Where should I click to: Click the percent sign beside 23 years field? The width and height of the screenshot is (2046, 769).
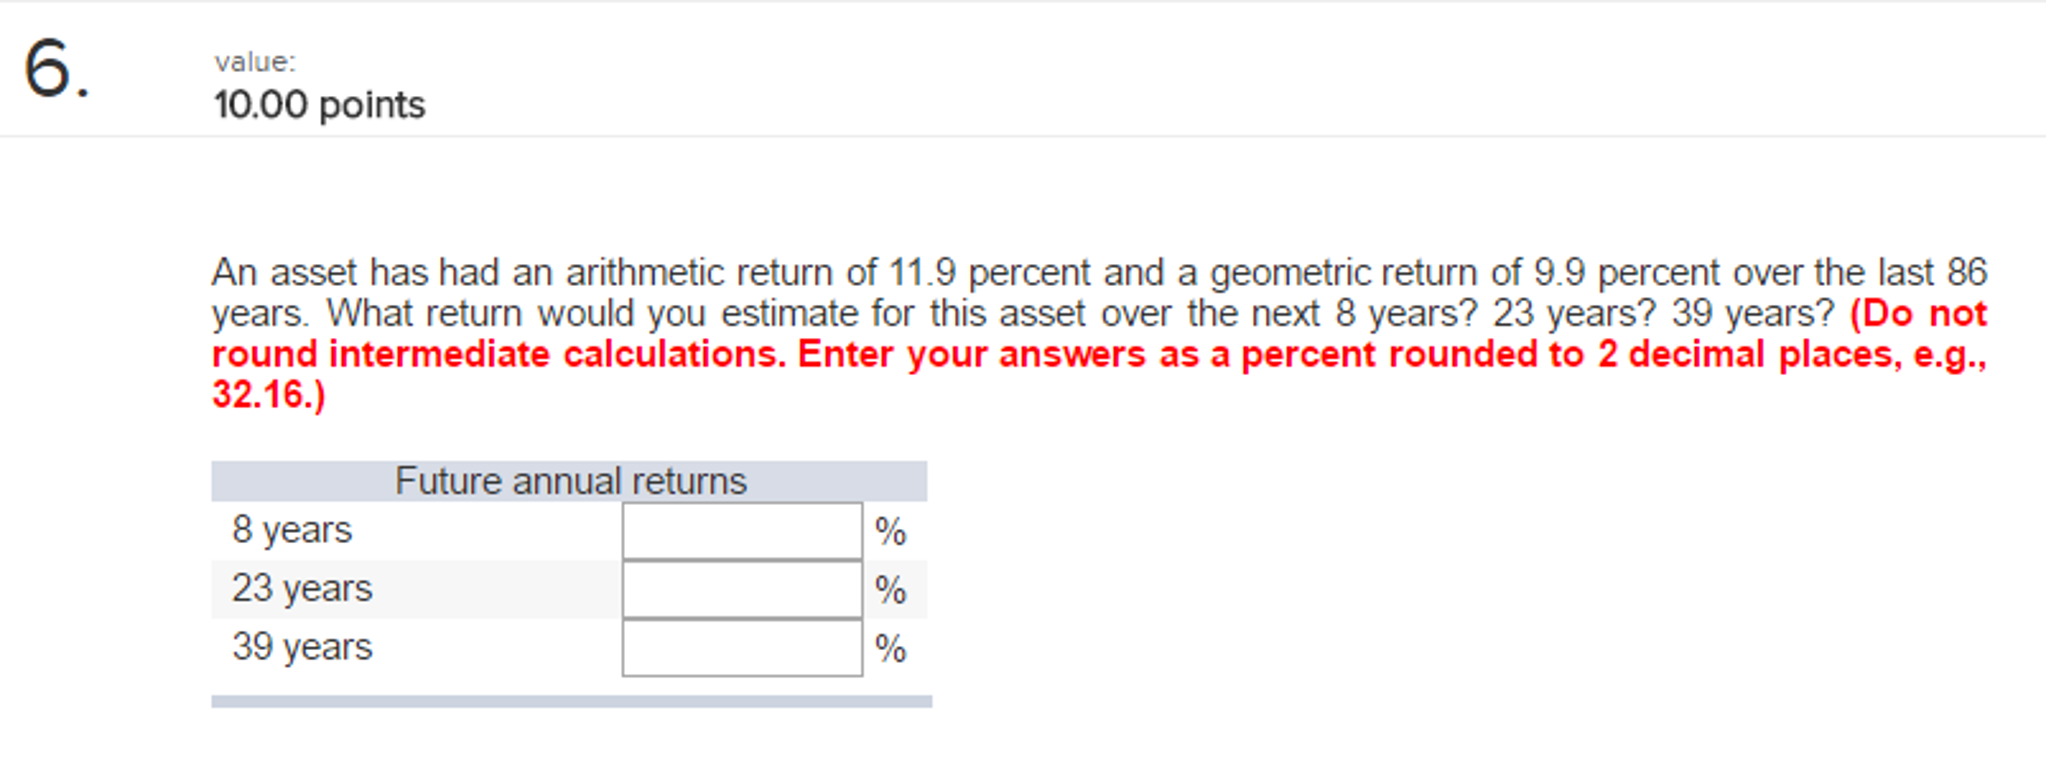point(890,589)
